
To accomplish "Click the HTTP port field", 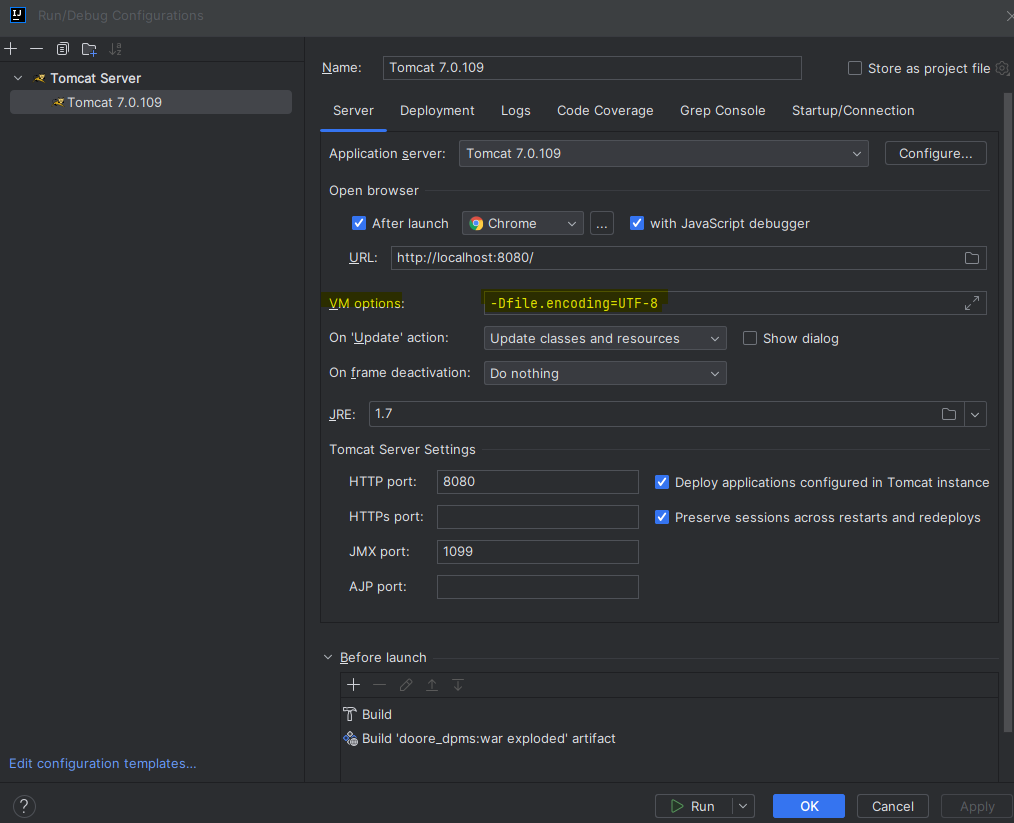I will pos(537,482).
